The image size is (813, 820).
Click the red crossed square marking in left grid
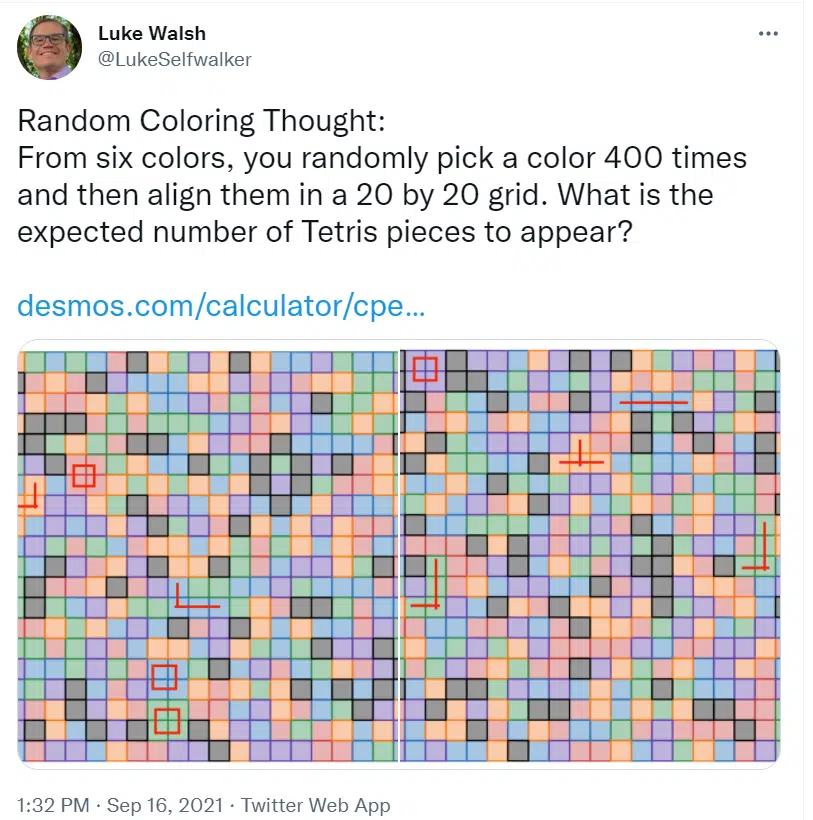84,476
